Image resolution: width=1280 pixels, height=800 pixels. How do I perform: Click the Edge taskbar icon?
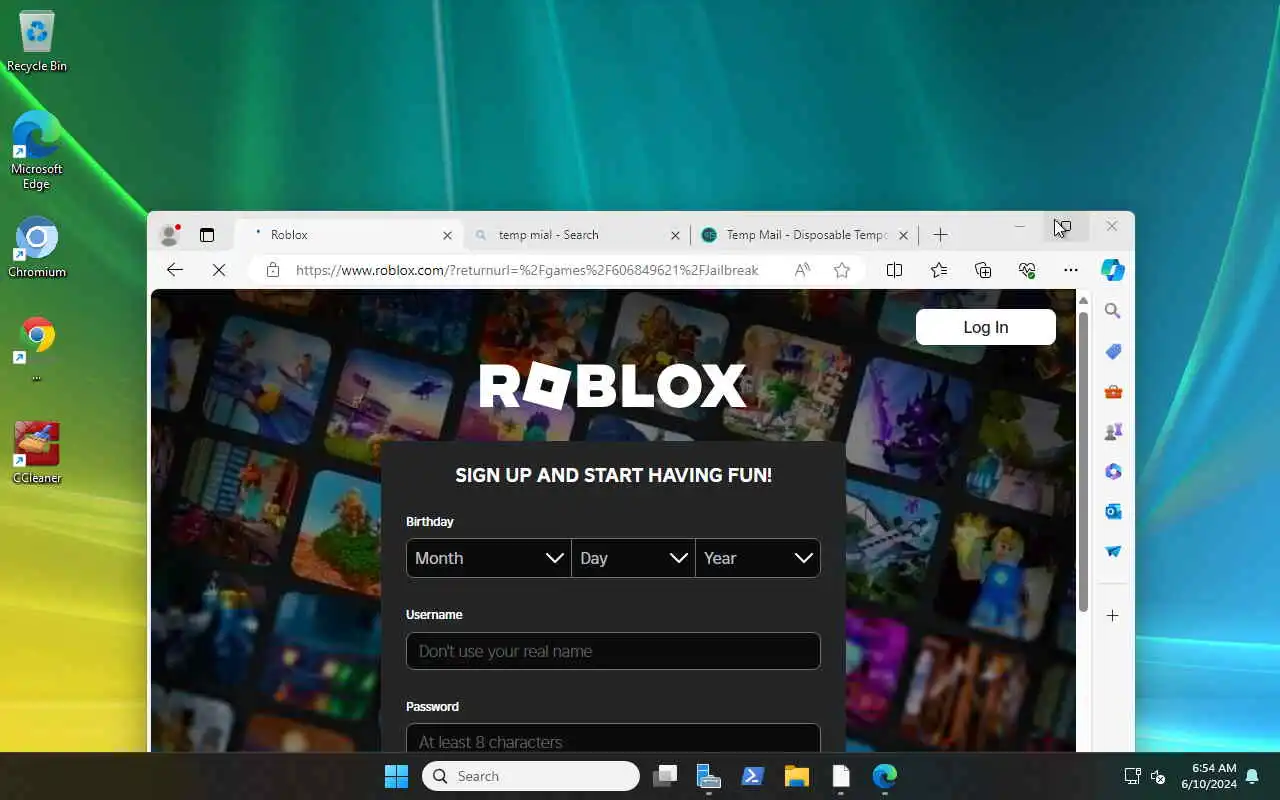pos(885,776)
